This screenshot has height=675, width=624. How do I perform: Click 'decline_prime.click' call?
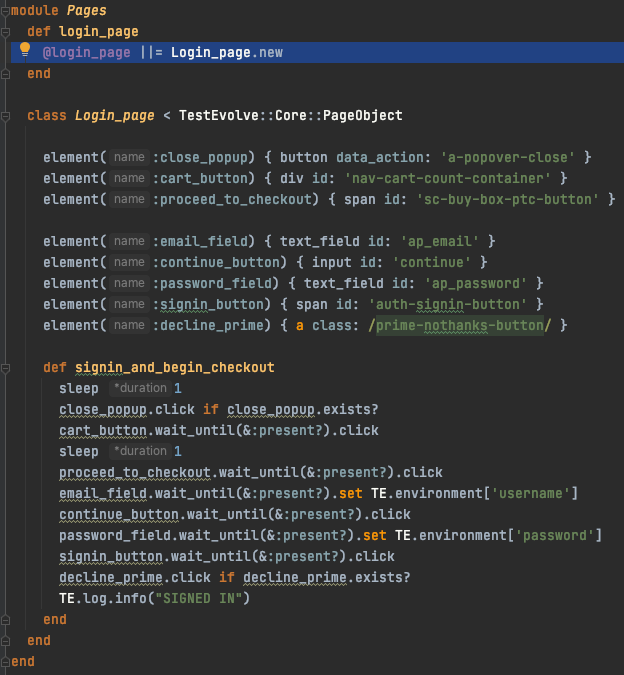pos(135,577)
